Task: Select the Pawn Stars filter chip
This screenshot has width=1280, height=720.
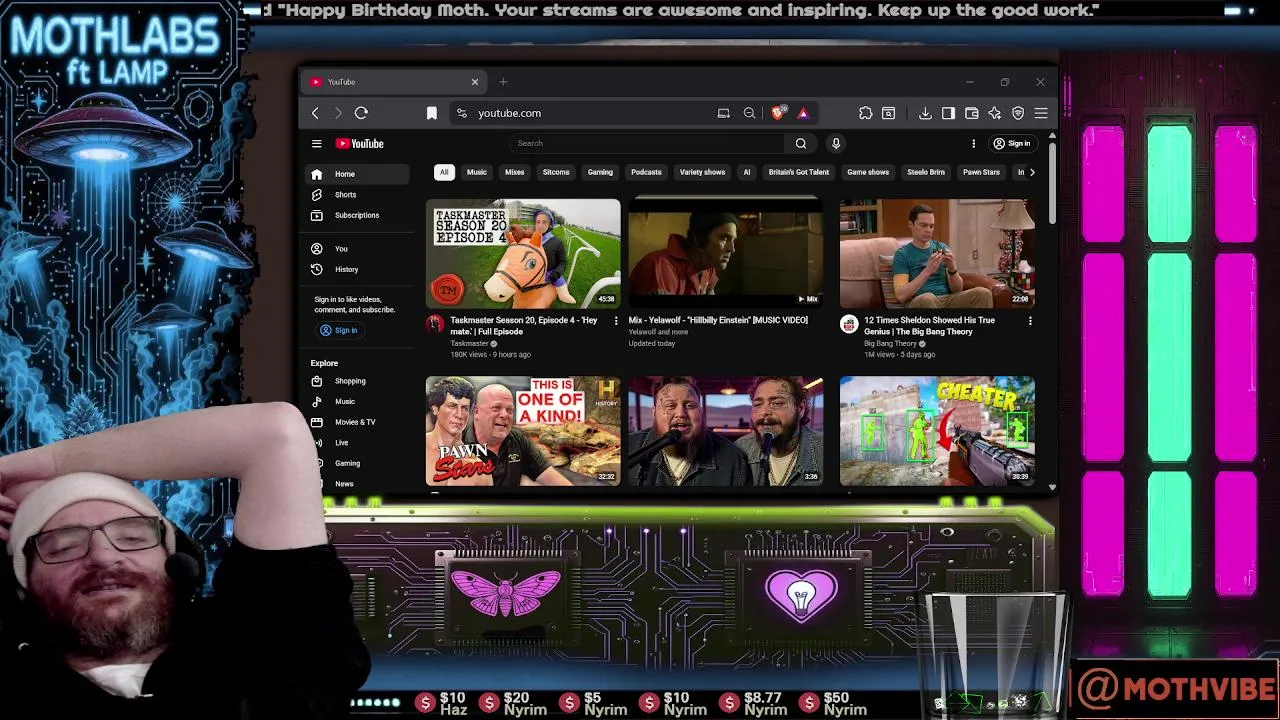Action: [981, 172]
